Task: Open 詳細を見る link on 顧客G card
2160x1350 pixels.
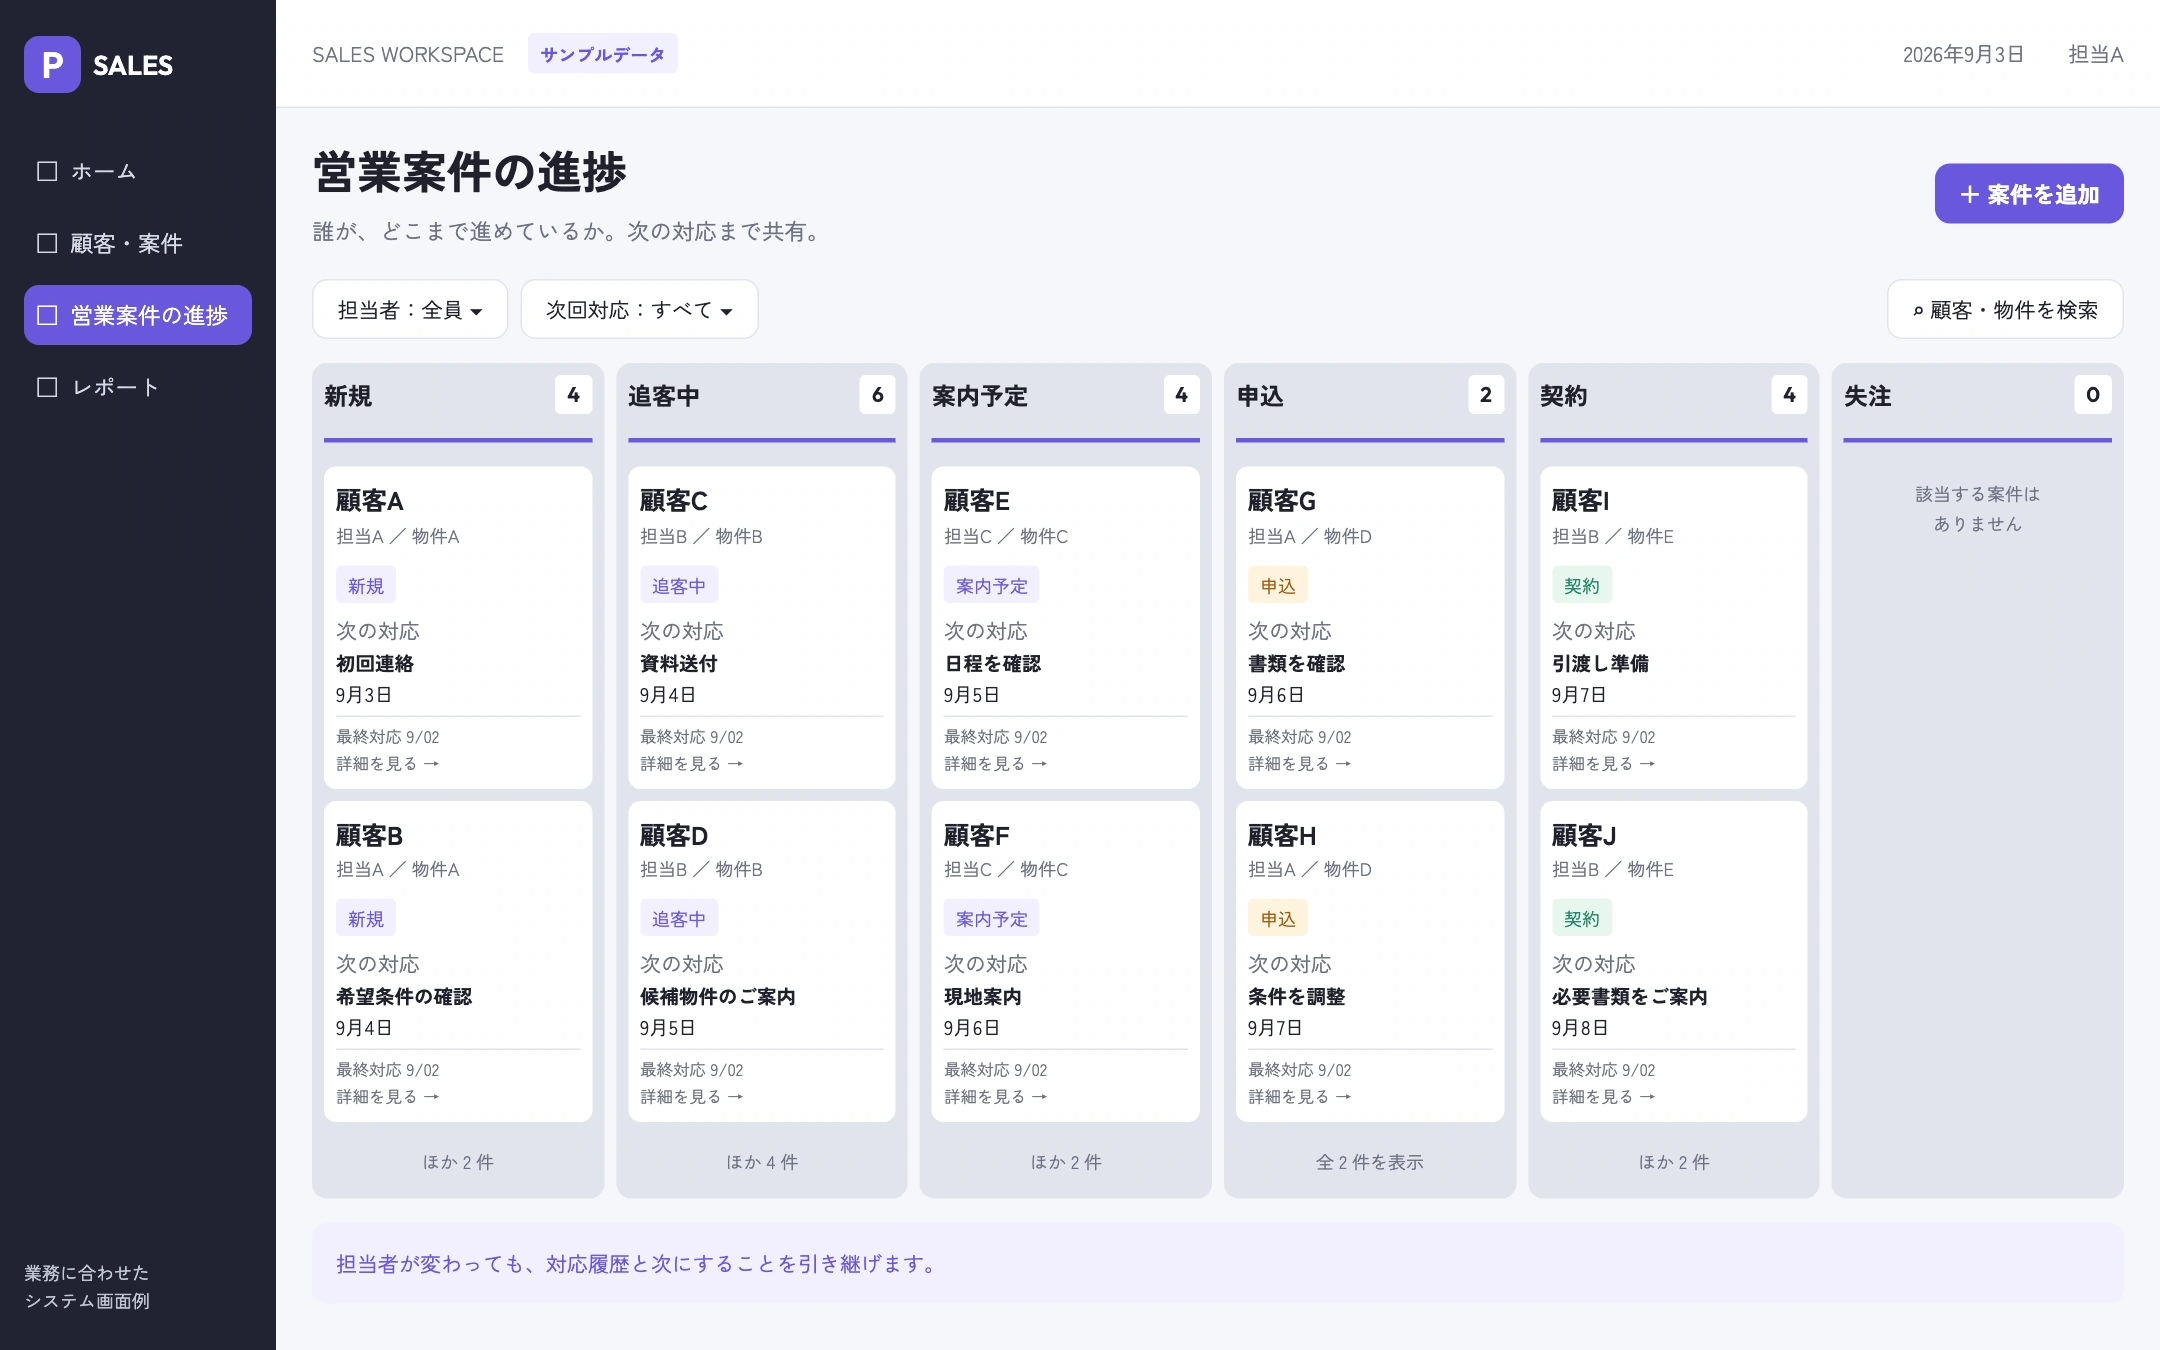Action: pyautogui.click(x=1300, y=764)
